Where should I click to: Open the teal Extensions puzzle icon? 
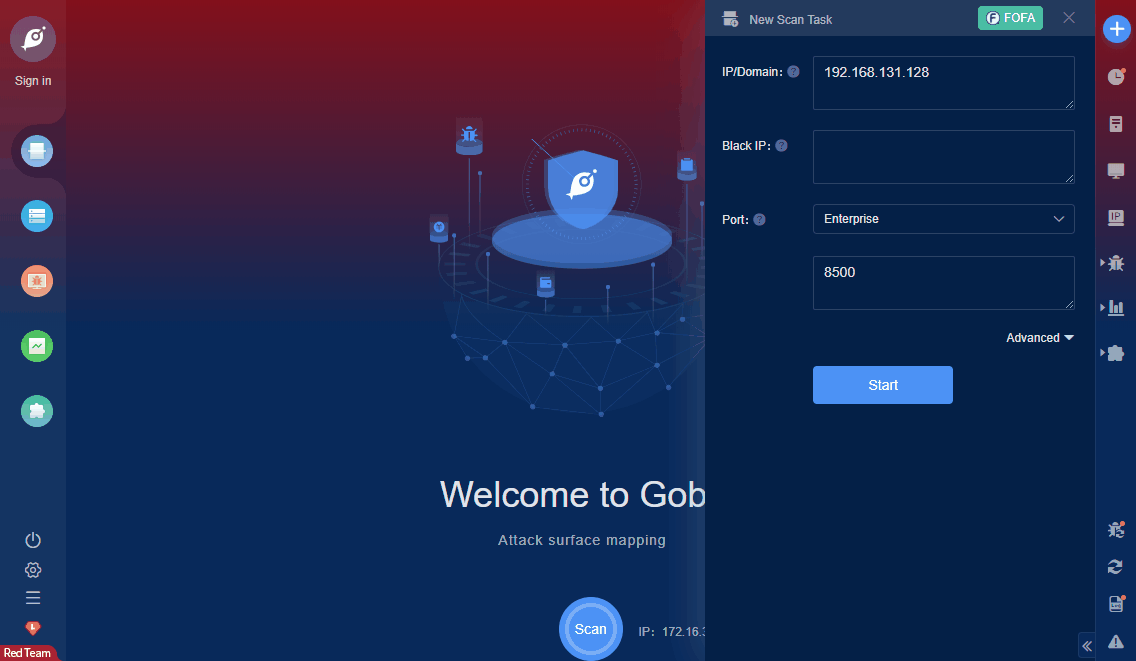pyautogui.click(x=37, y=412)
